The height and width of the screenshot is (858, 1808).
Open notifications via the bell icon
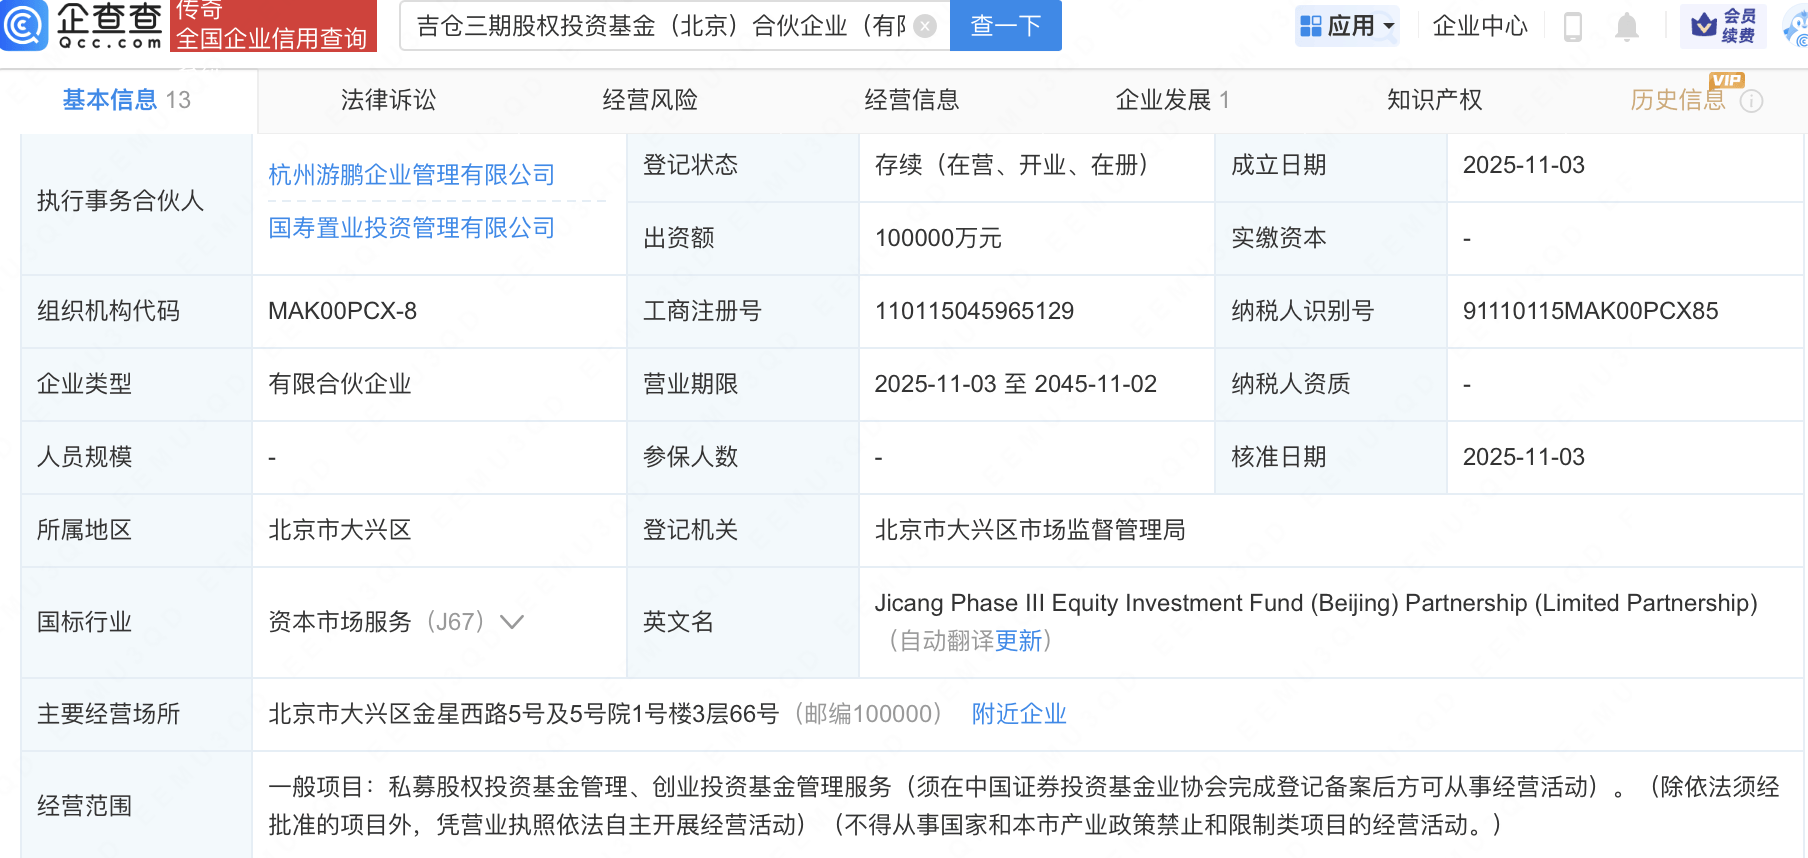click(x=1627, y=26)
